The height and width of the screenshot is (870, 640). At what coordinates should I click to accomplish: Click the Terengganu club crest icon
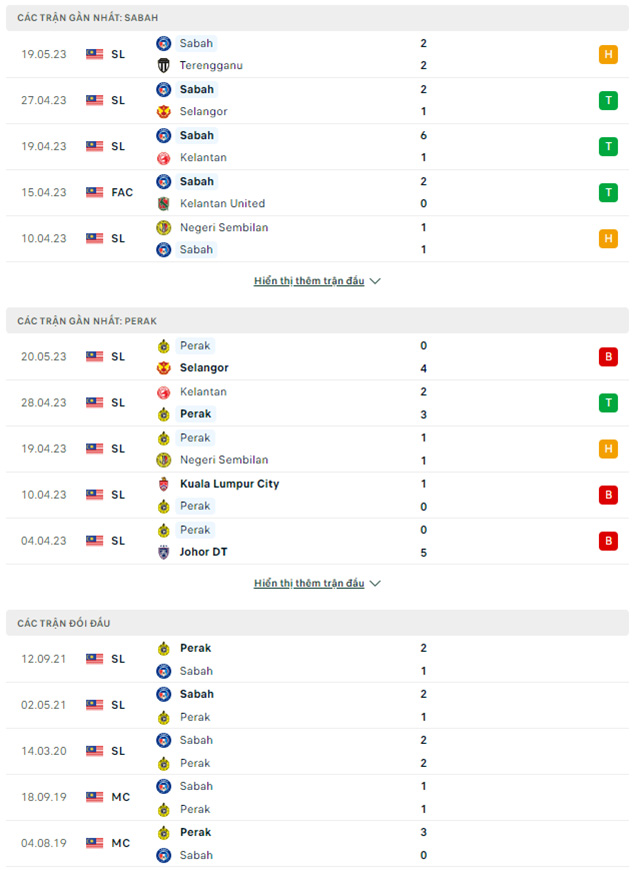(164, 65)
